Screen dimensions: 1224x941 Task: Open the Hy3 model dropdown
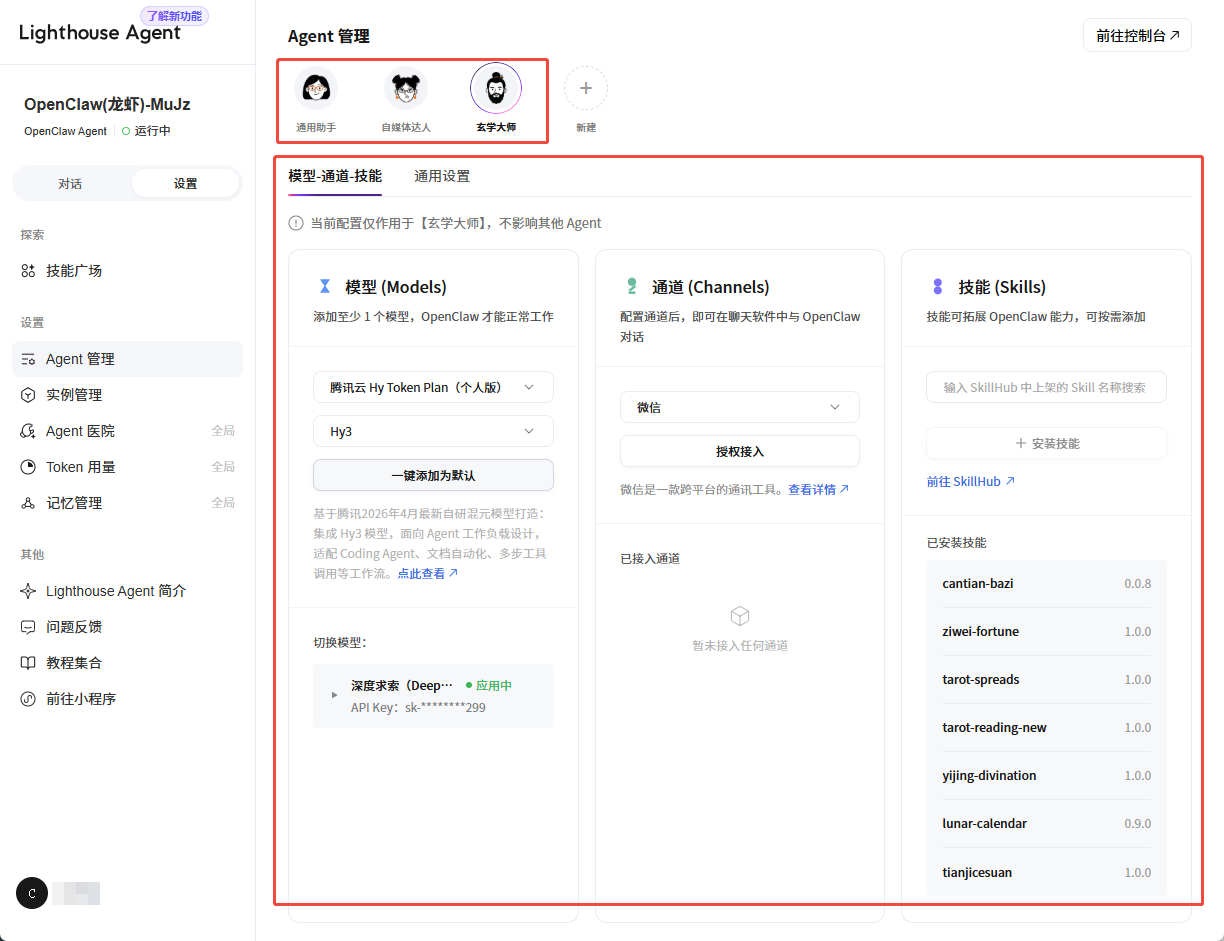433,431
